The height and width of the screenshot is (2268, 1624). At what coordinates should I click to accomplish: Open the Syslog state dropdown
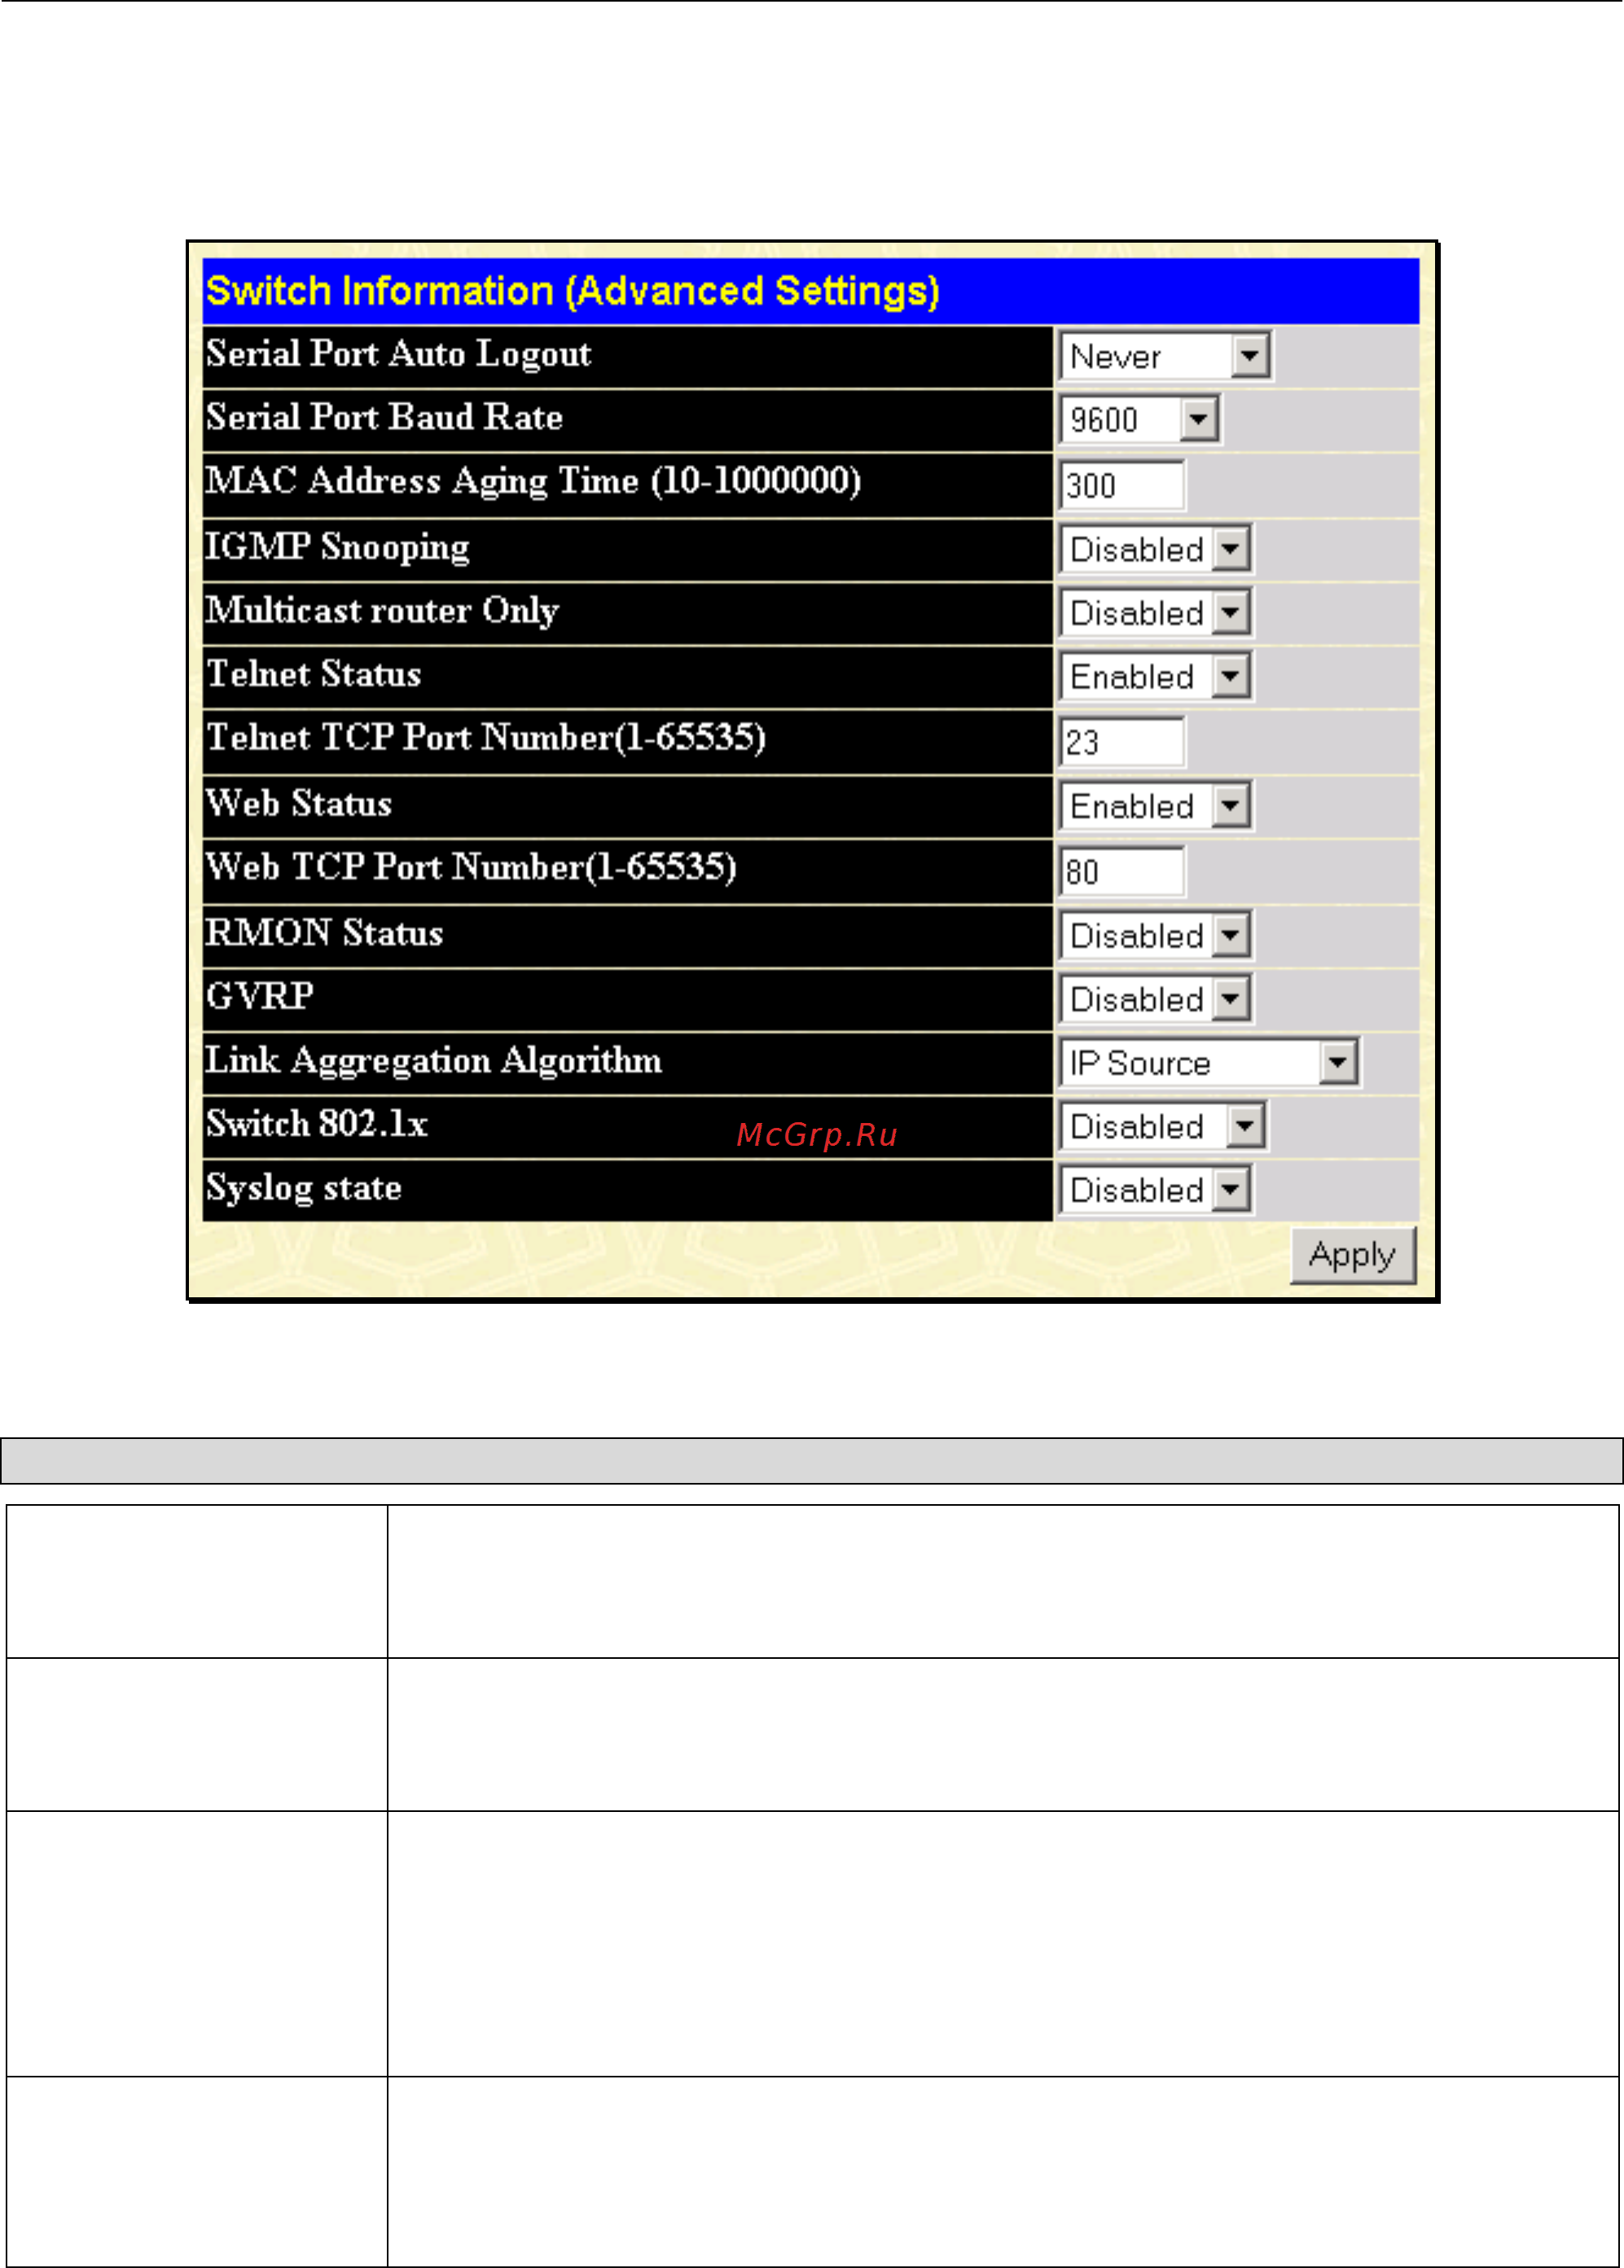1155,1190
